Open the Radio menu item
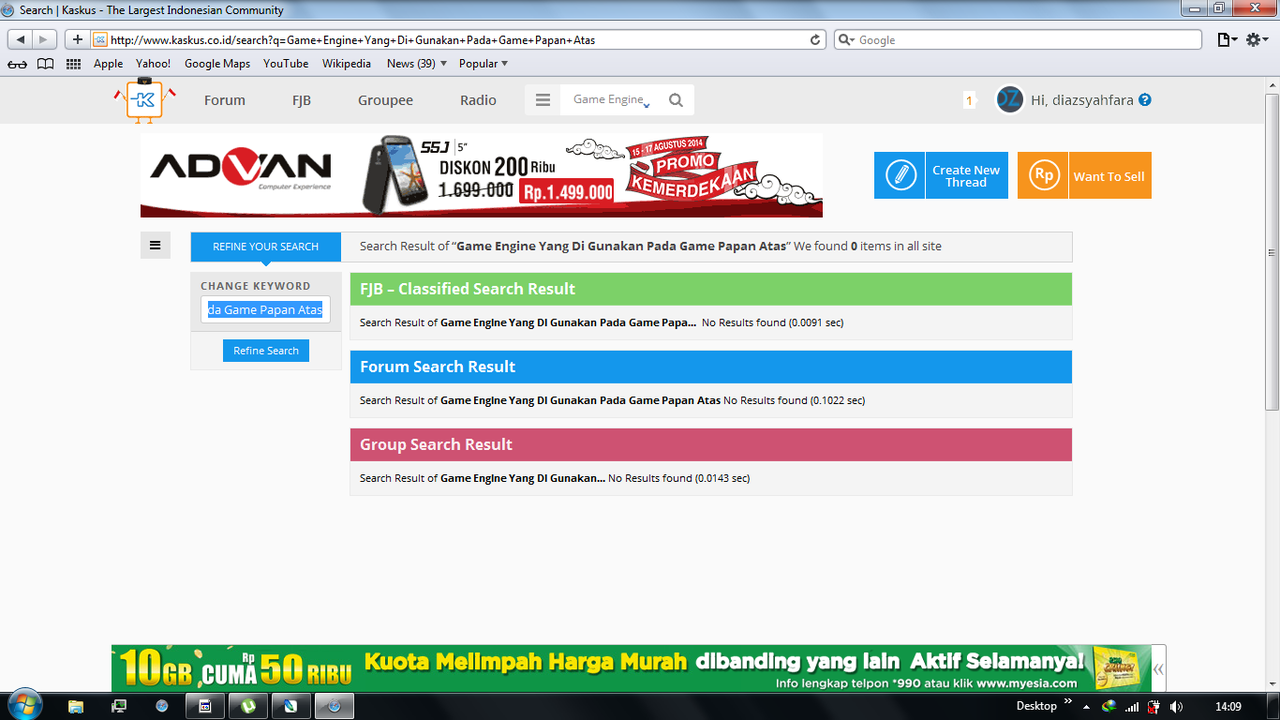1280x720 pixels. (x=478, y=100)
